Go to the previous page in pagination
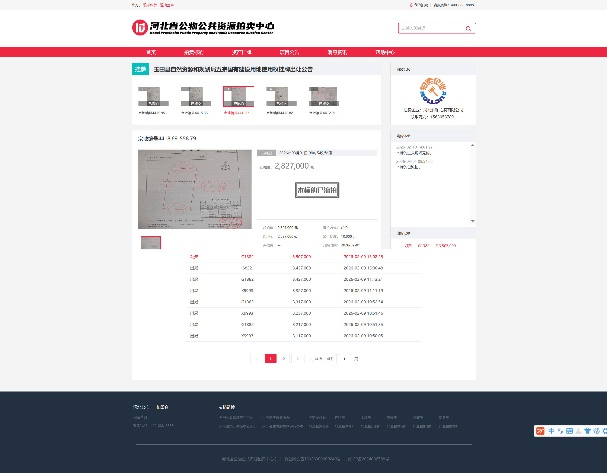The height and width of the screenshot is (473, 607). [256, 358]
